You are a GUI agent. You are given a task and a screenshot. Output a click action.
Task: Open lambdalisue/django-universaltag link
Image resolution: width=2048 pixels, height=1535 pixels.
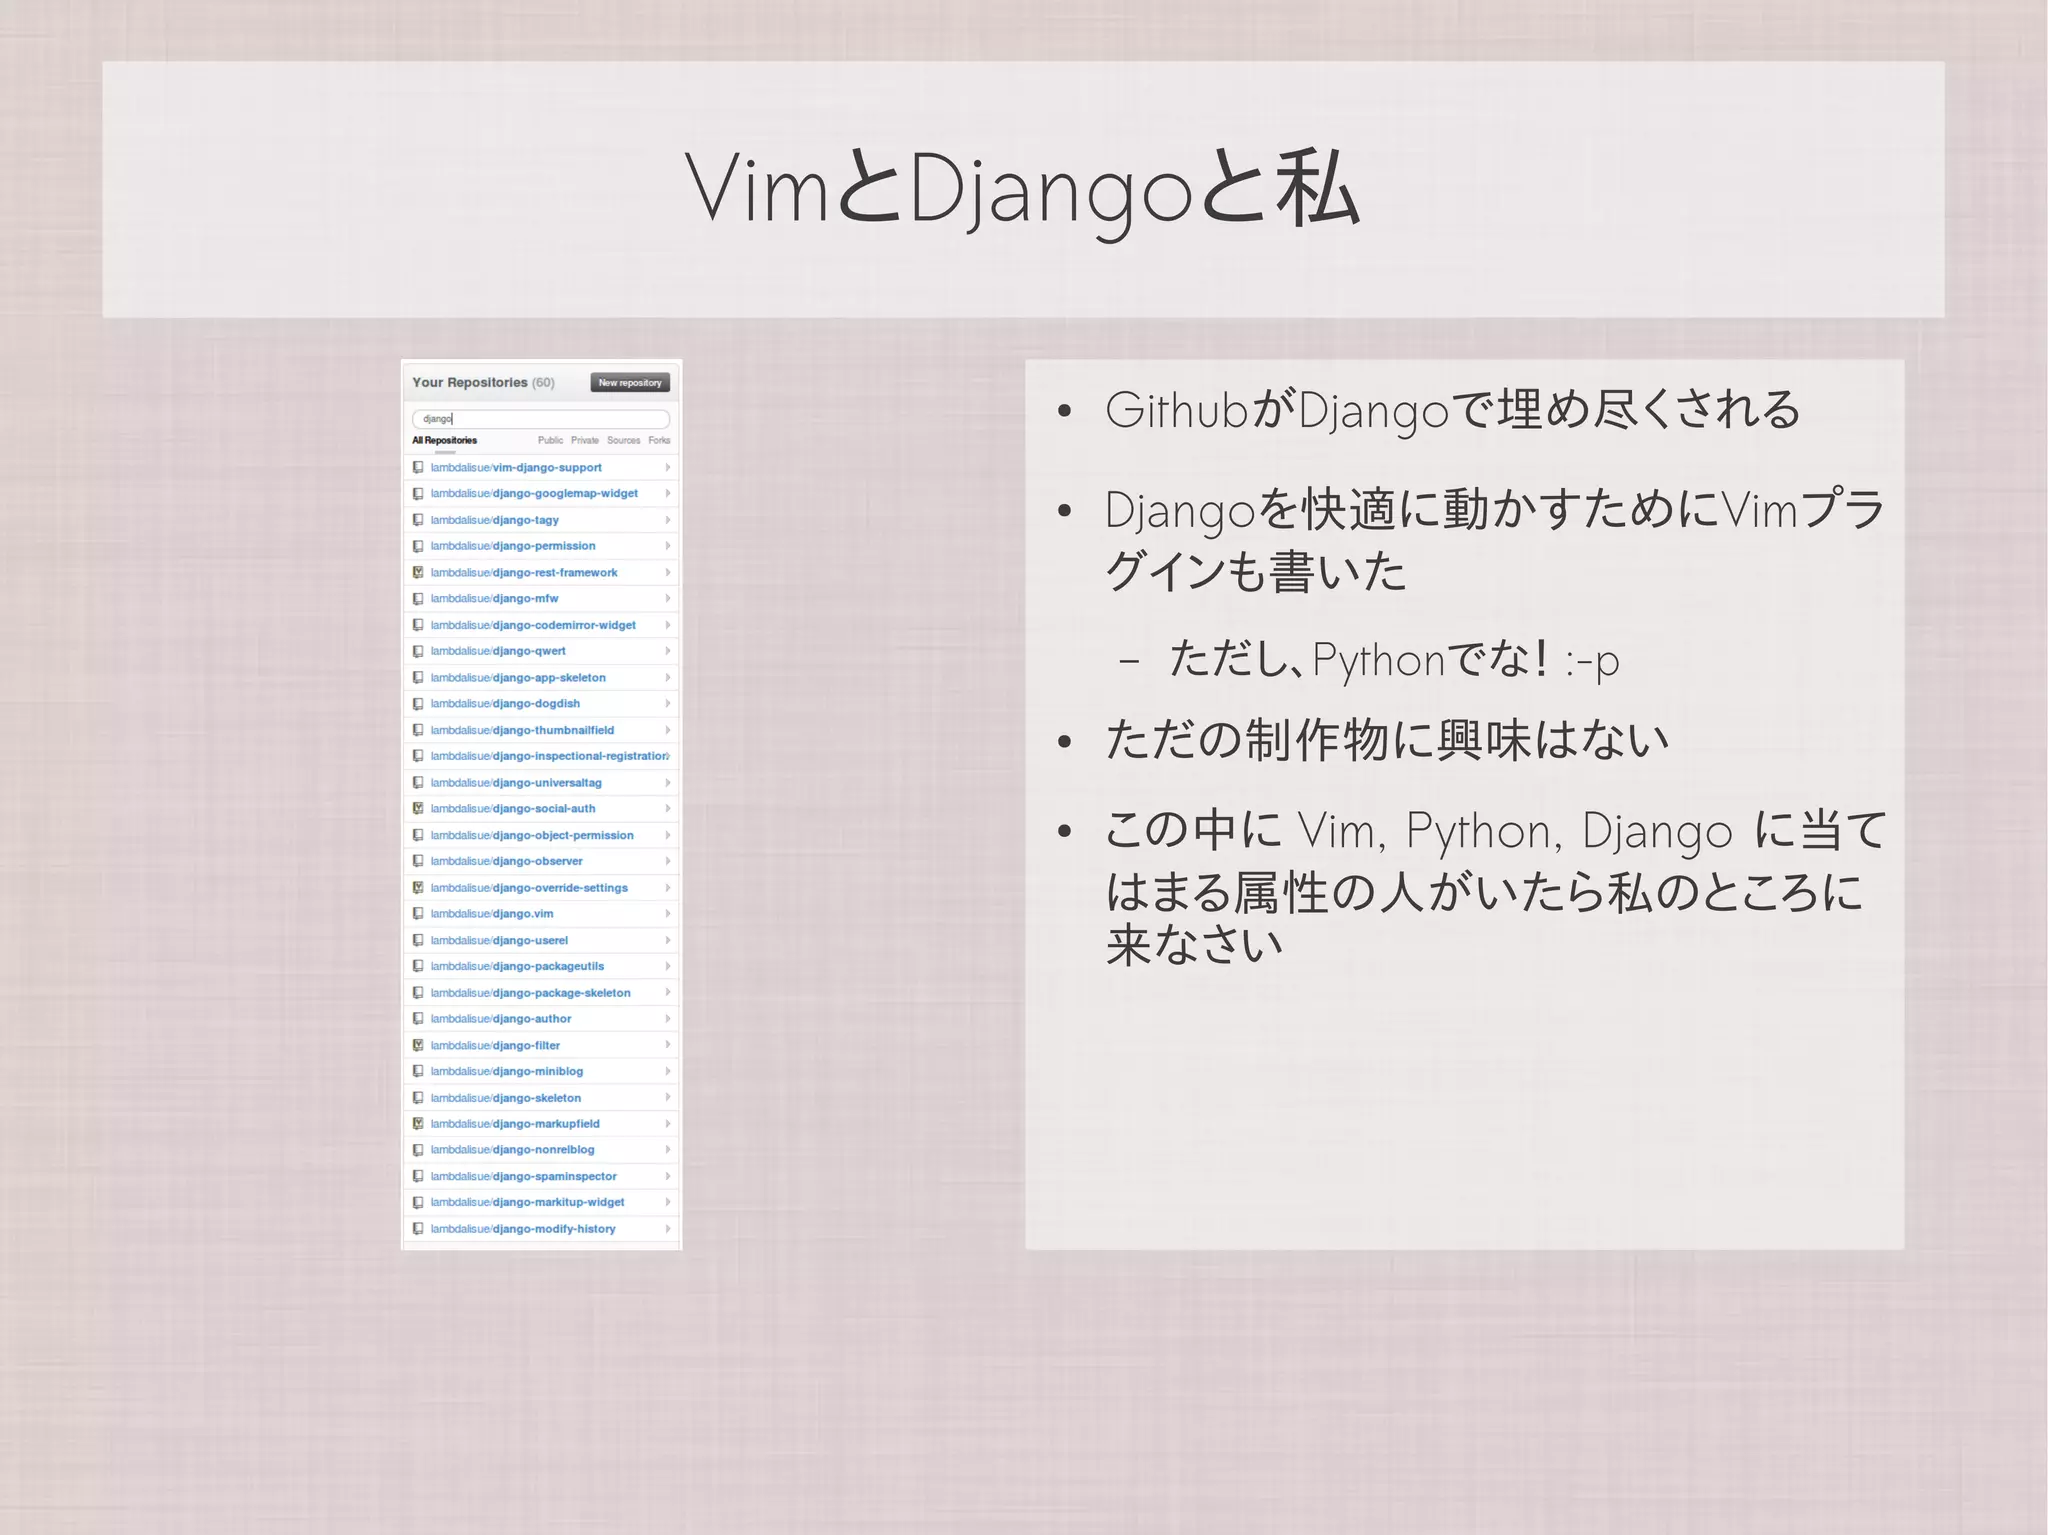point(516,782)
